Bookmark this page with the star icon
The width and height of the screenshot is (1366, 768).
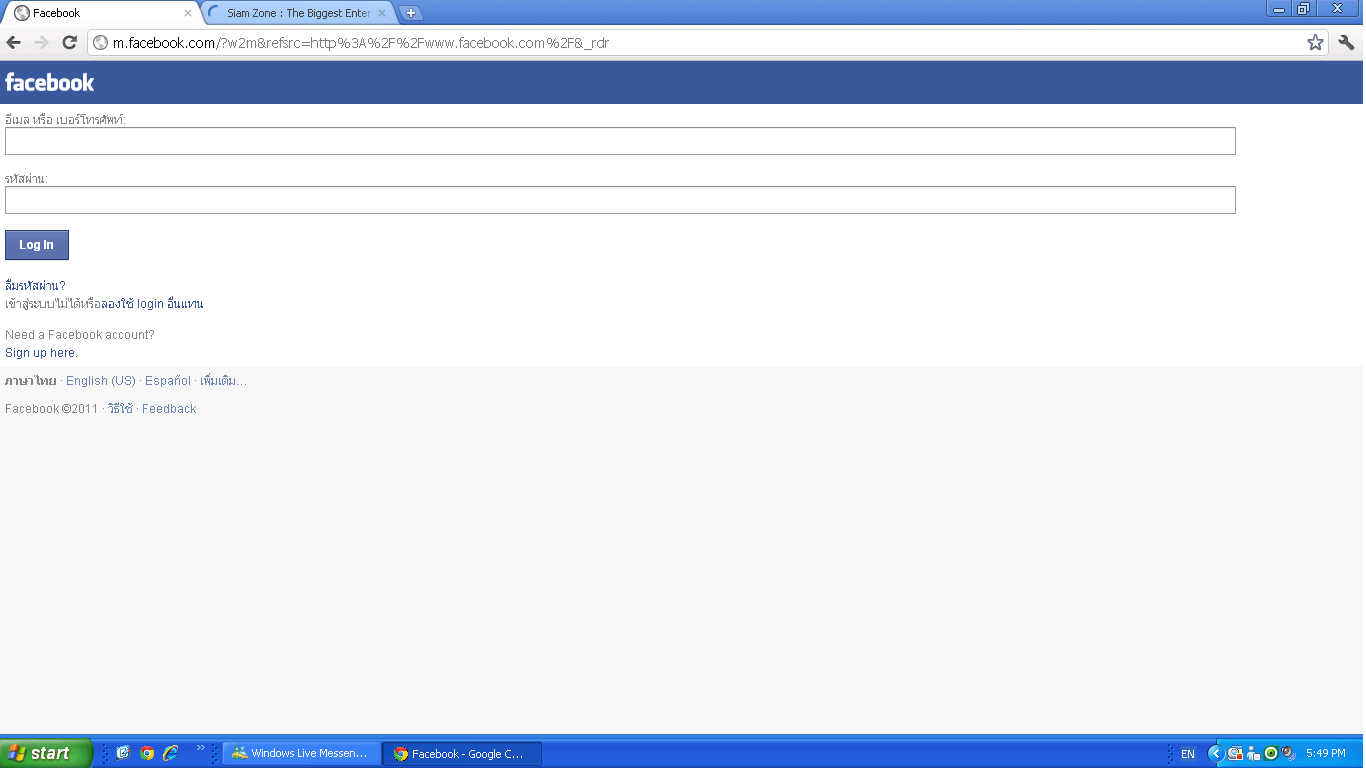(x=1315, y=42)
